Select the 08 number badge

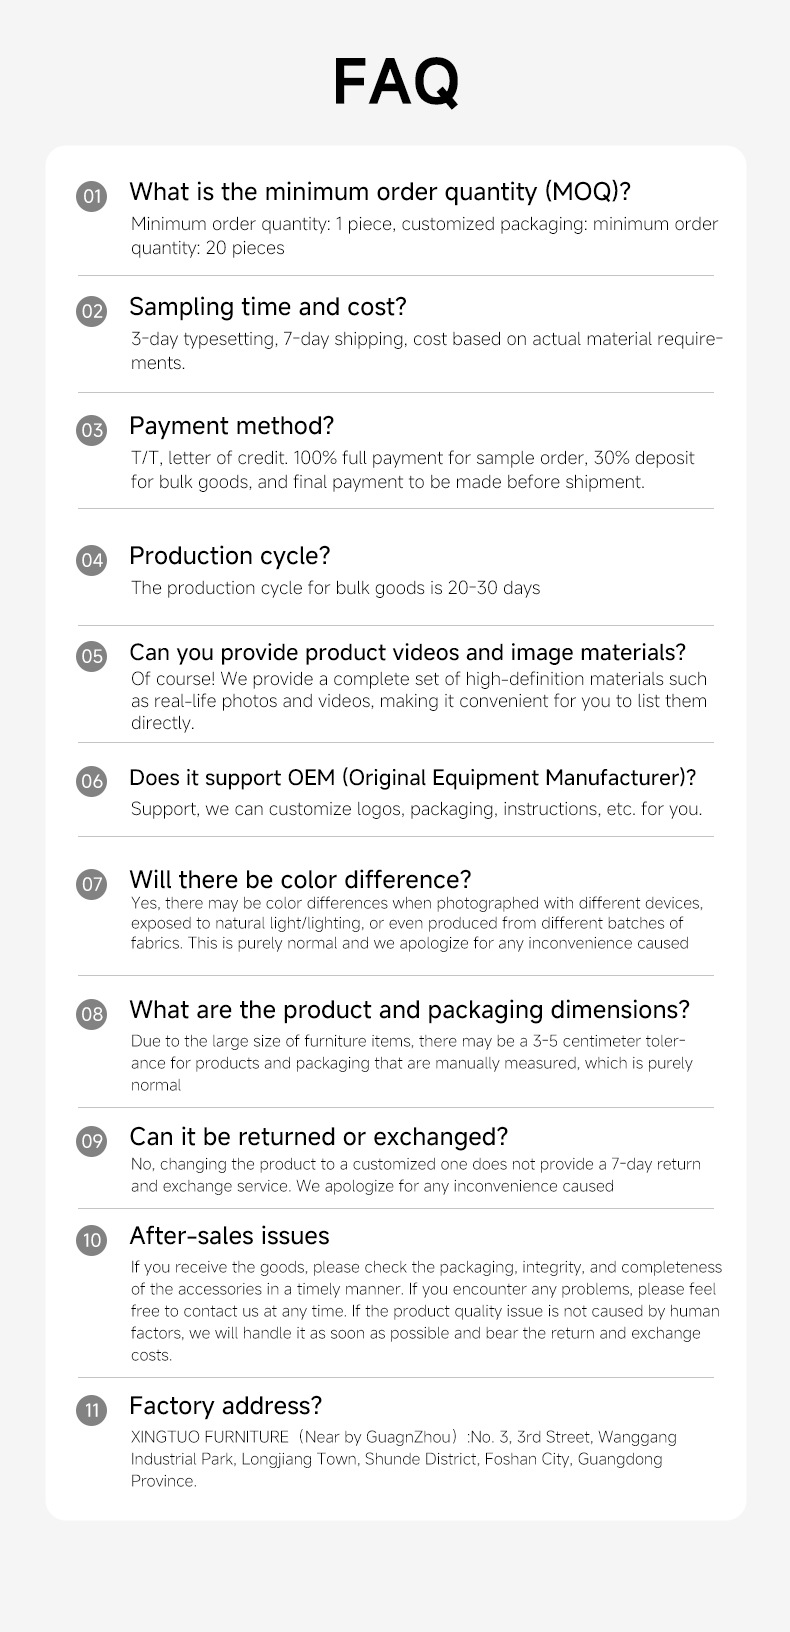(x=92, y=1014)
